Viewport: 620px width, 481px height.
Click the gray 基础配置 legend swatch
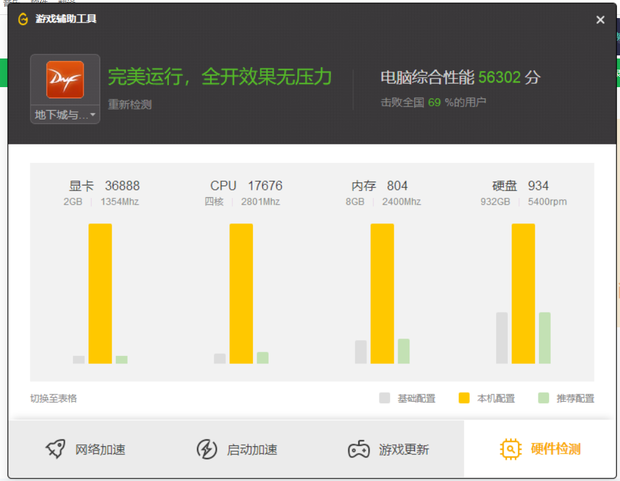click(x=385, y=398)
